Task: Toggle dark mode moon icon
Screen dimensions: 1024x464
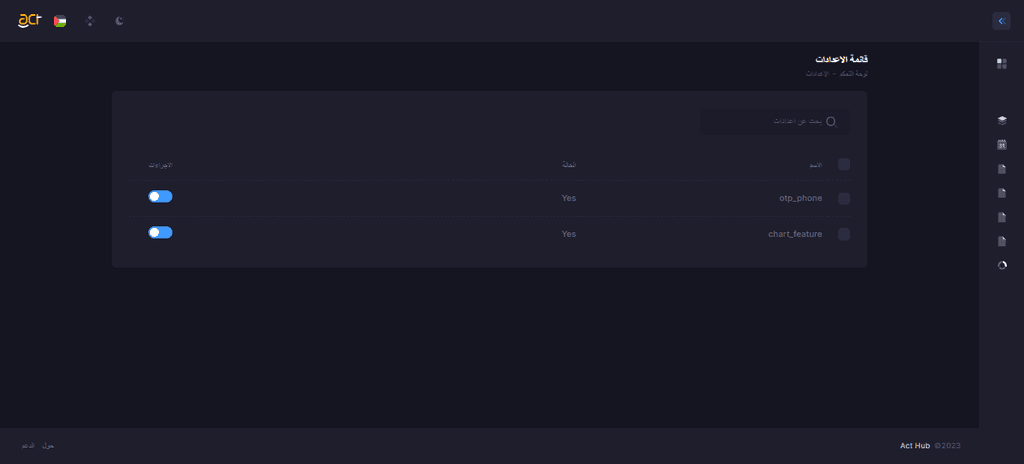Action: [x=120, y=21]
